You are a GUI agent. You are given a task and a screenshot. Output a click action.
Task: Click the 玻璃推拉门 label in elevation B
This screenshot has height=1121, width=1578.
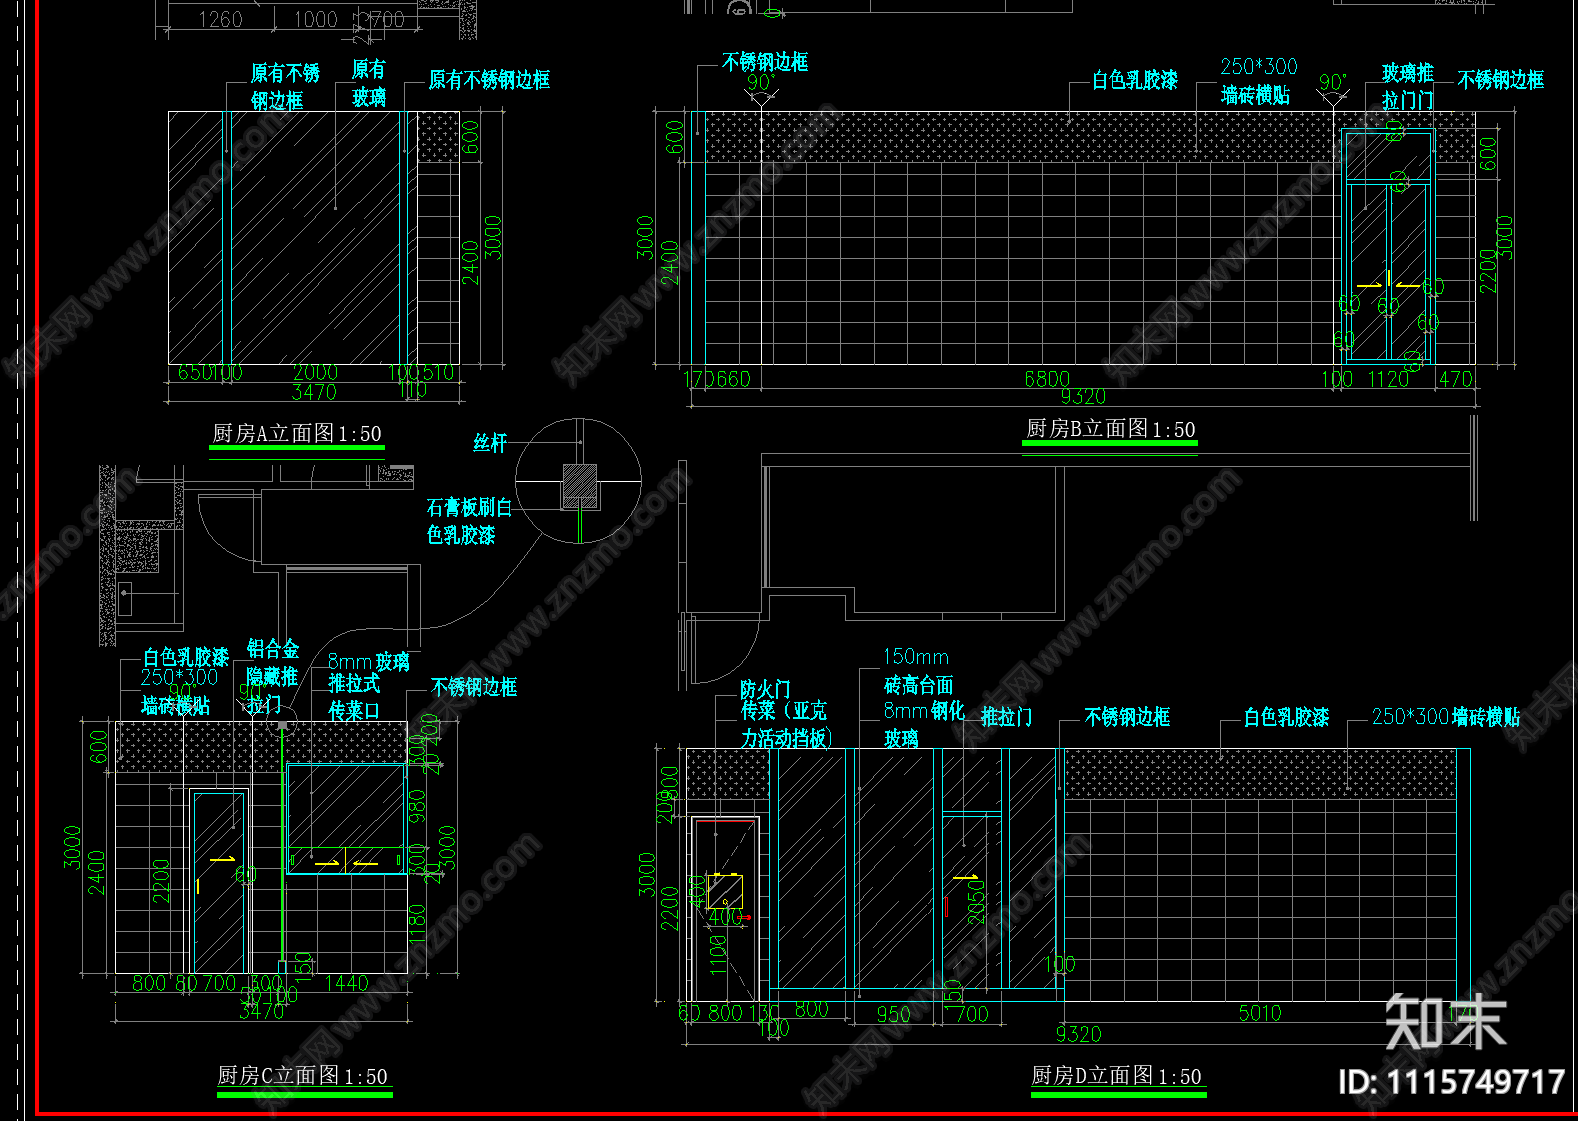pyautogui.click(x=1408, y=86)
